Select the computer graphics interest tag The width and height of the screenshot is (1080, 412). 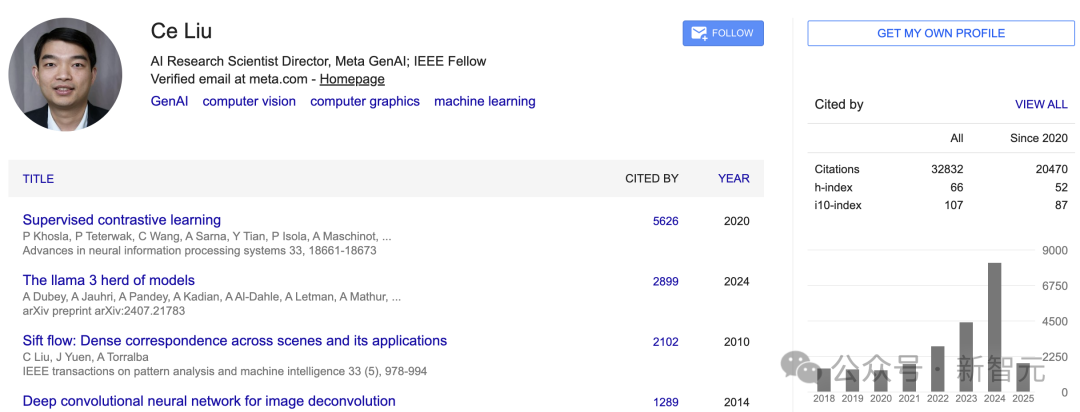(365, 101)
